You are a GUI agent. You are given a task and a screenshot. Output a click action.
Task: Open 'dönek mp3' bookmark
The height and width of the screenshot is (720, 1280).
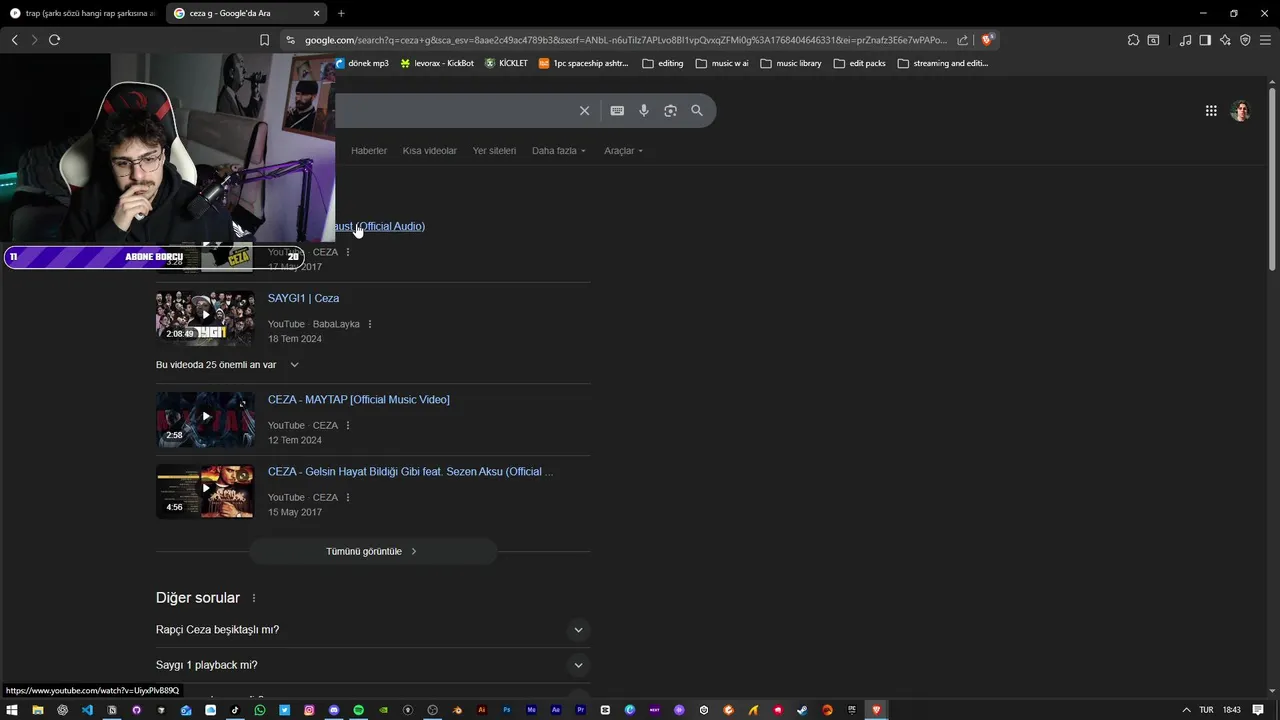[362, 63]
